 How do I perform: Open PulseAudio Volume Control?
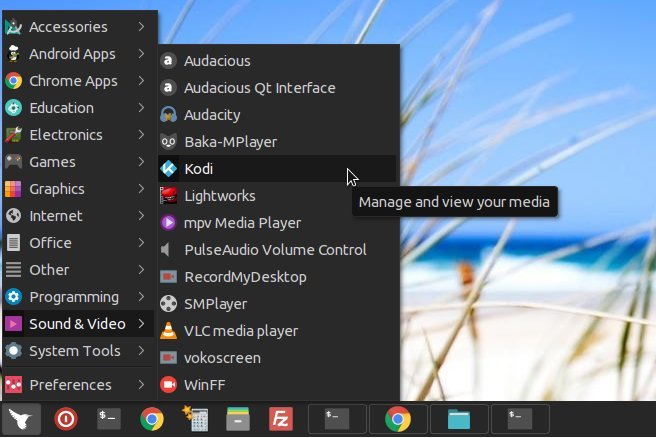click(x=277, y=250)
